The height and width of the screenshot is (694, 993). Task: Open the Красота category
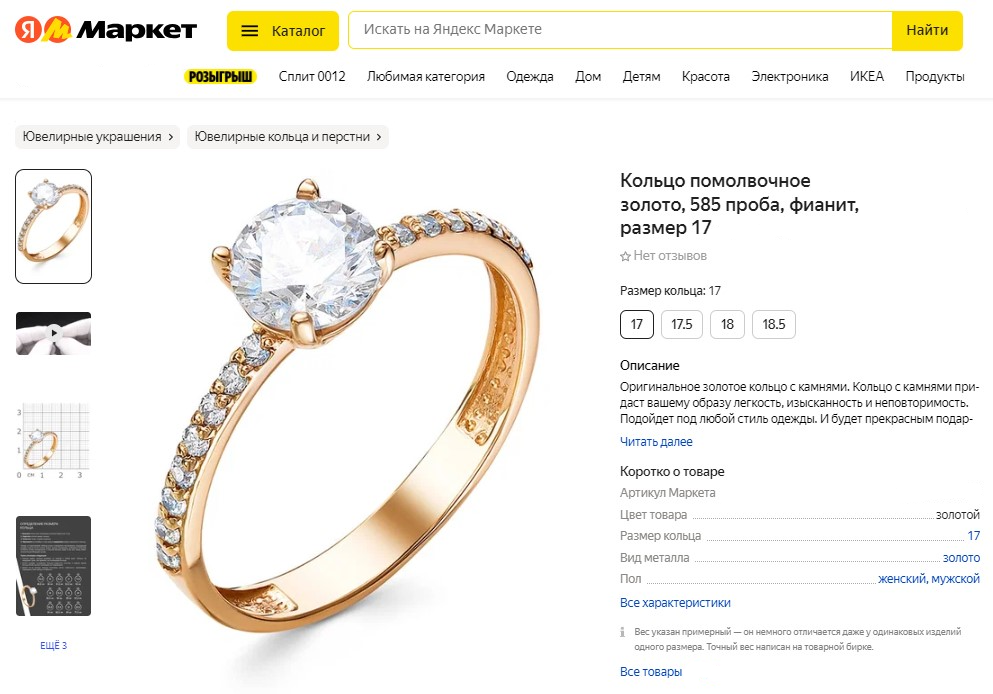point(706,76)
